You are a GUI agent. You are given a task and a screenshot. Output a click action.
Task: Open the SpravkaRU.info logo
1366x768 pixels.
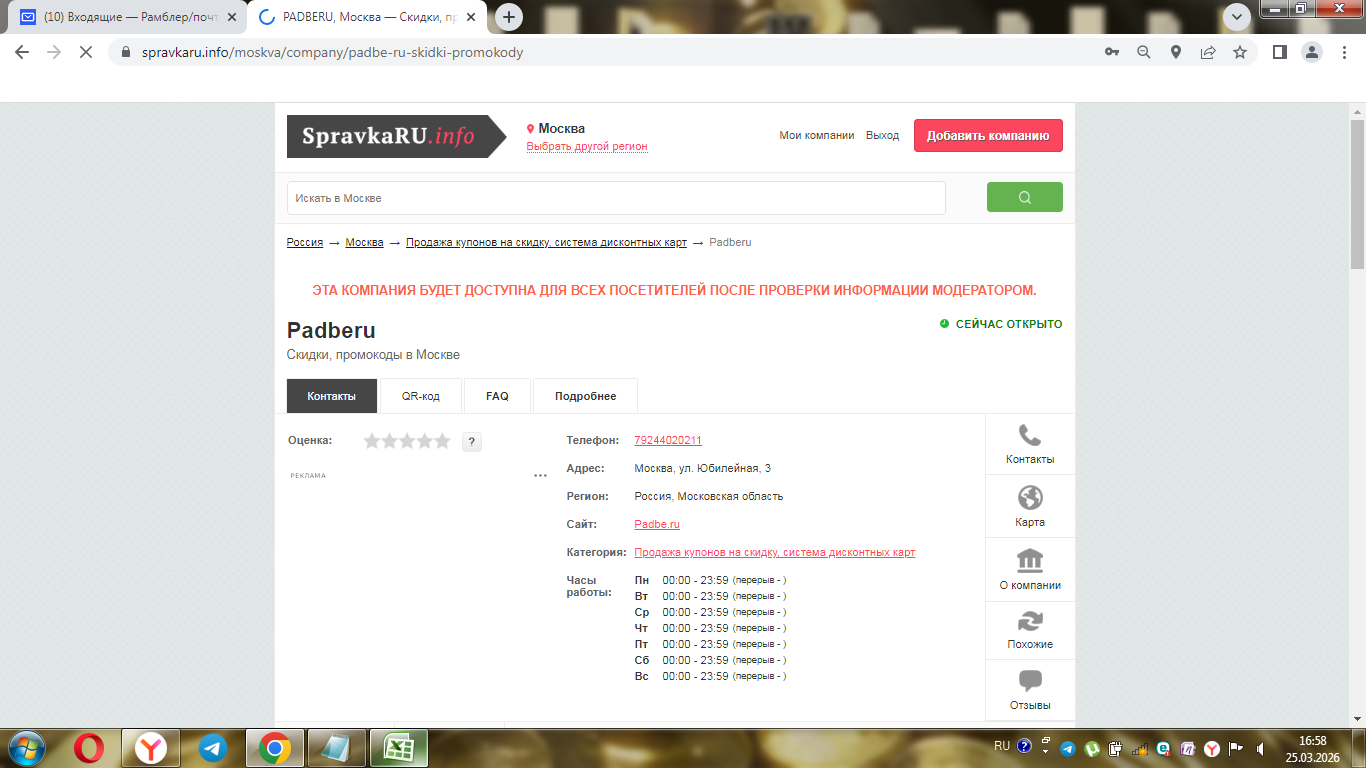pos(397,136)
